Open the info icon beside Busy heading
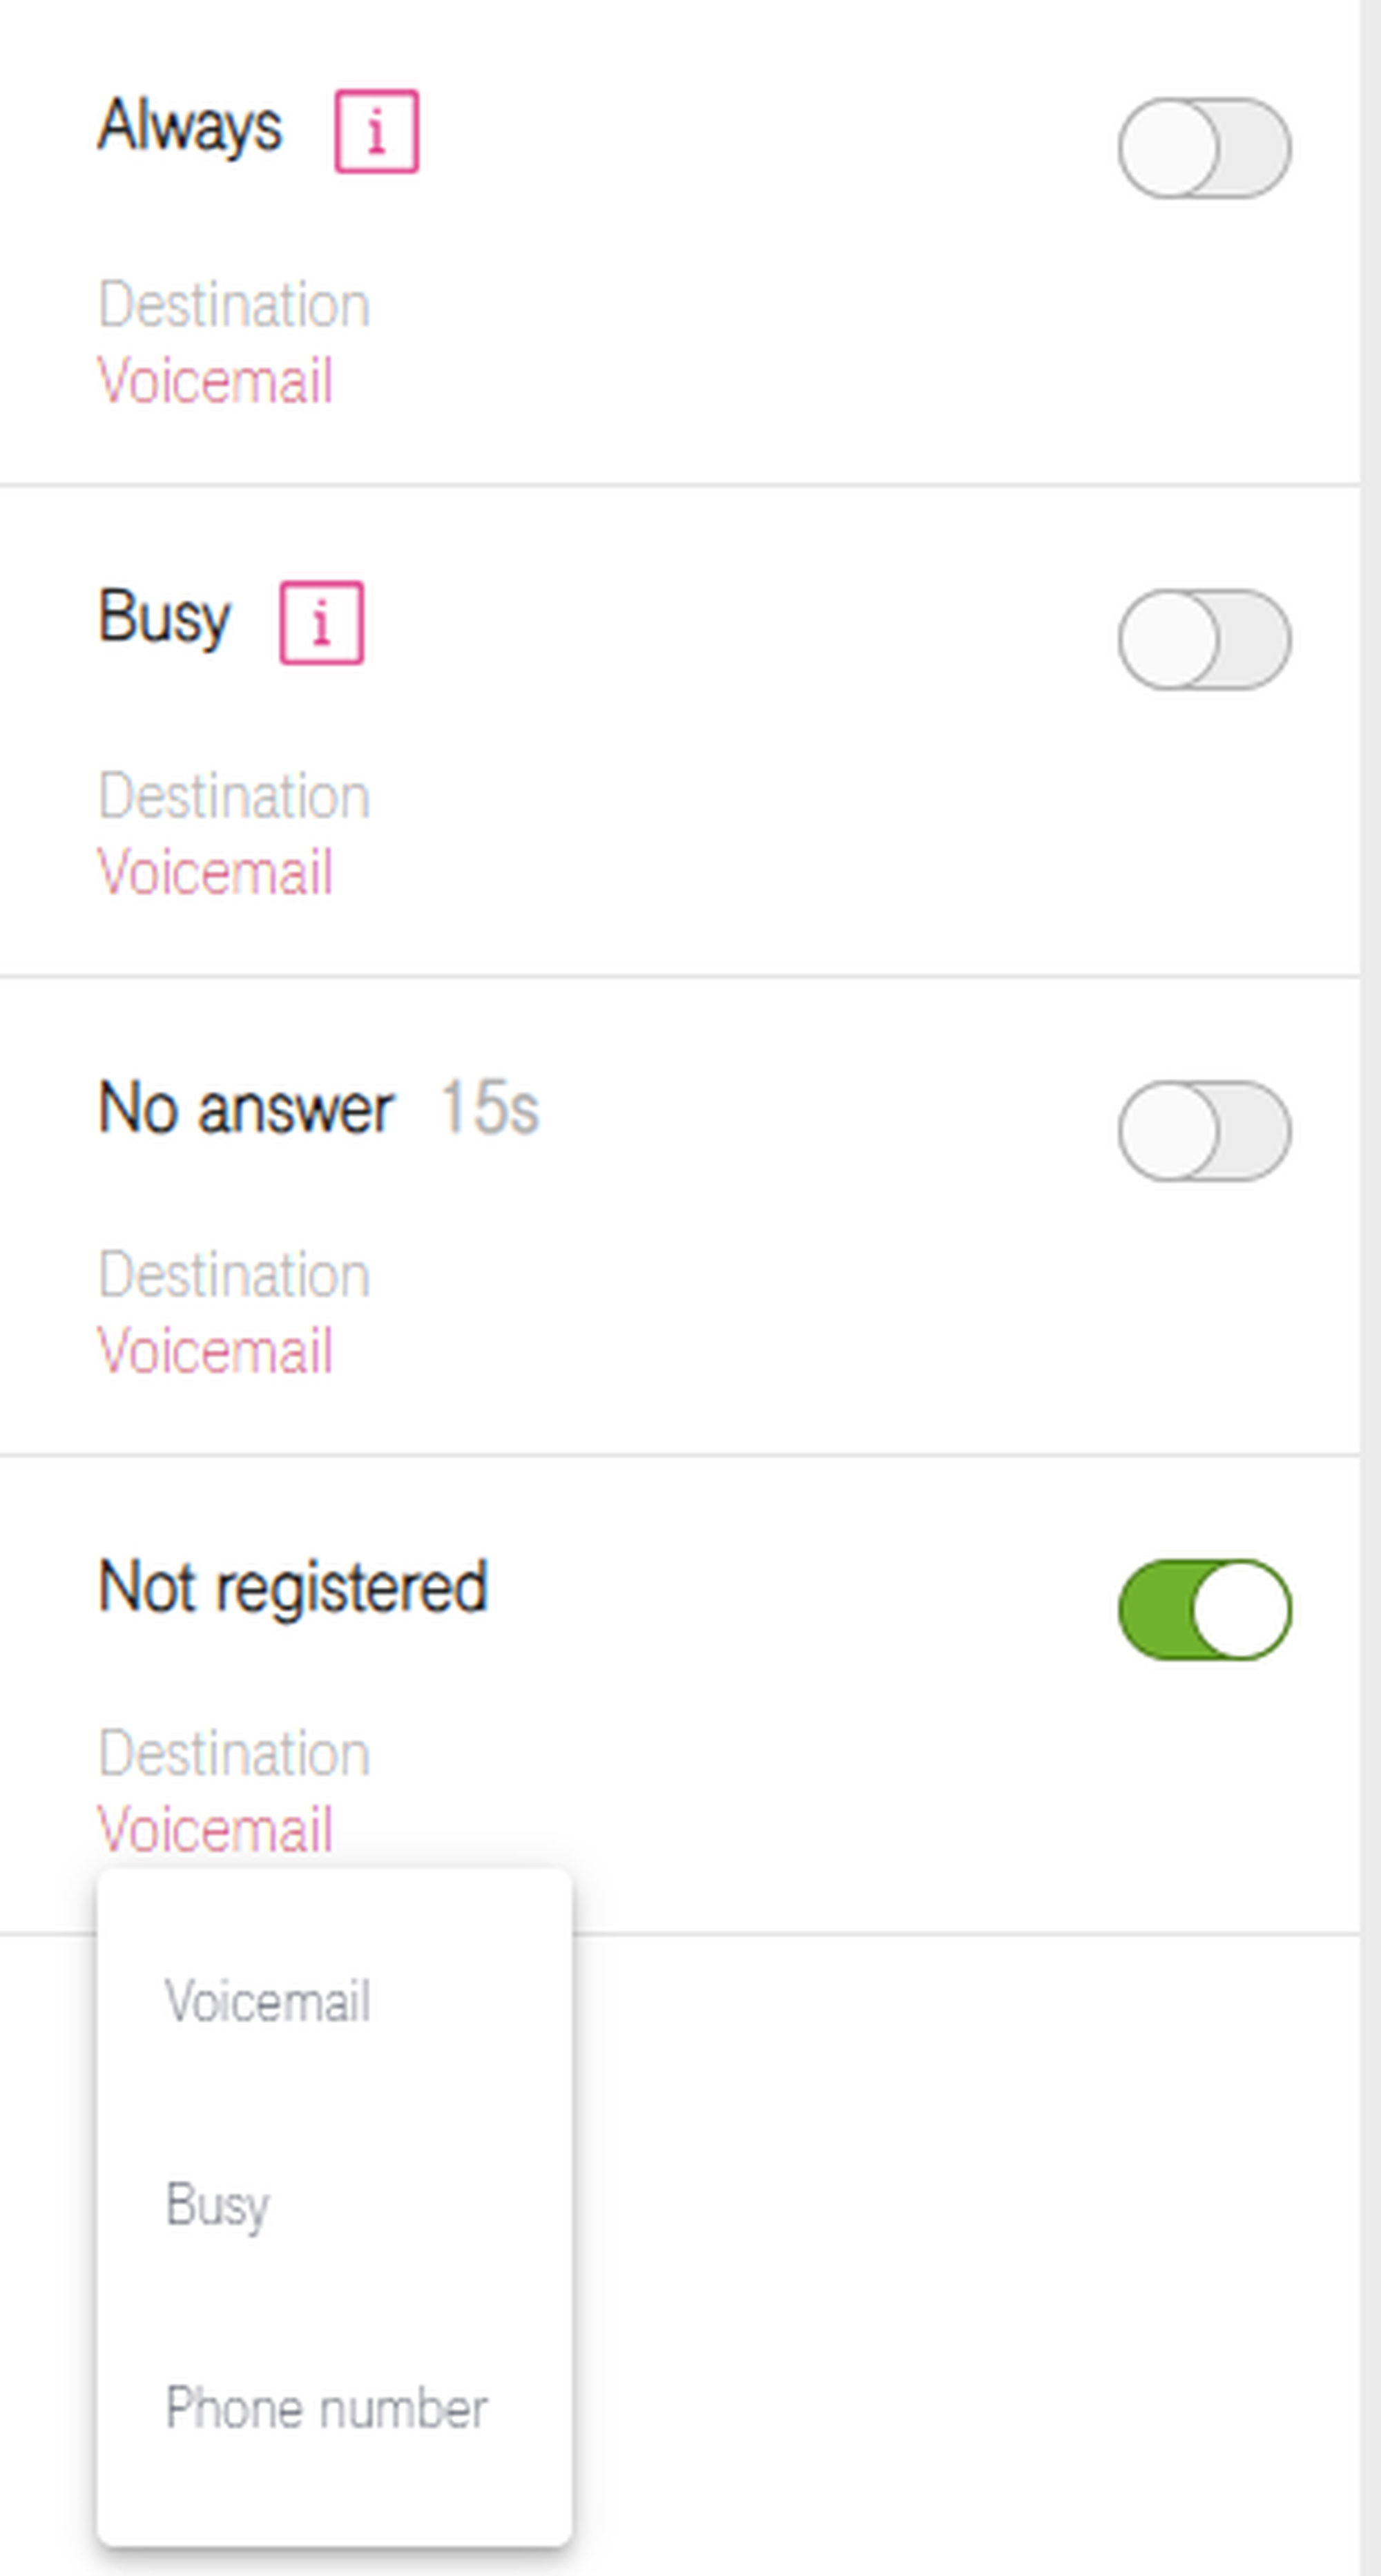Viewport: 1381px width, 2576px height. click(321, 622)
